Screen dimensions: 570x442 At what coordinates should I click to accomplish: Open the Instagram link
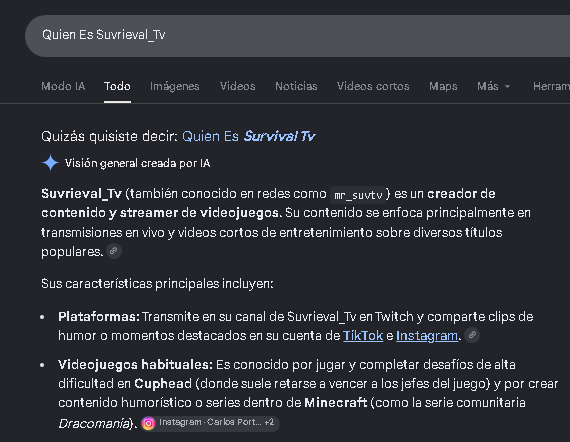point(427,336)
